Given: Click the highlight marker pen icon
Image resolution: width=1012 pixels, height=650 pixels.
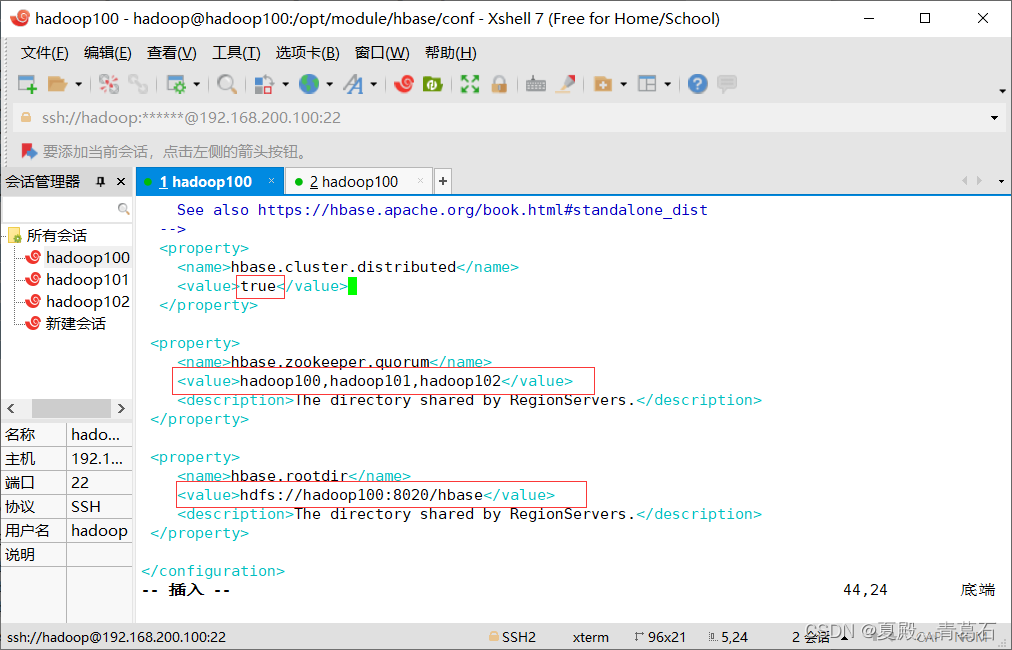Looking at the screenshot, I should (x=566, y=84).
